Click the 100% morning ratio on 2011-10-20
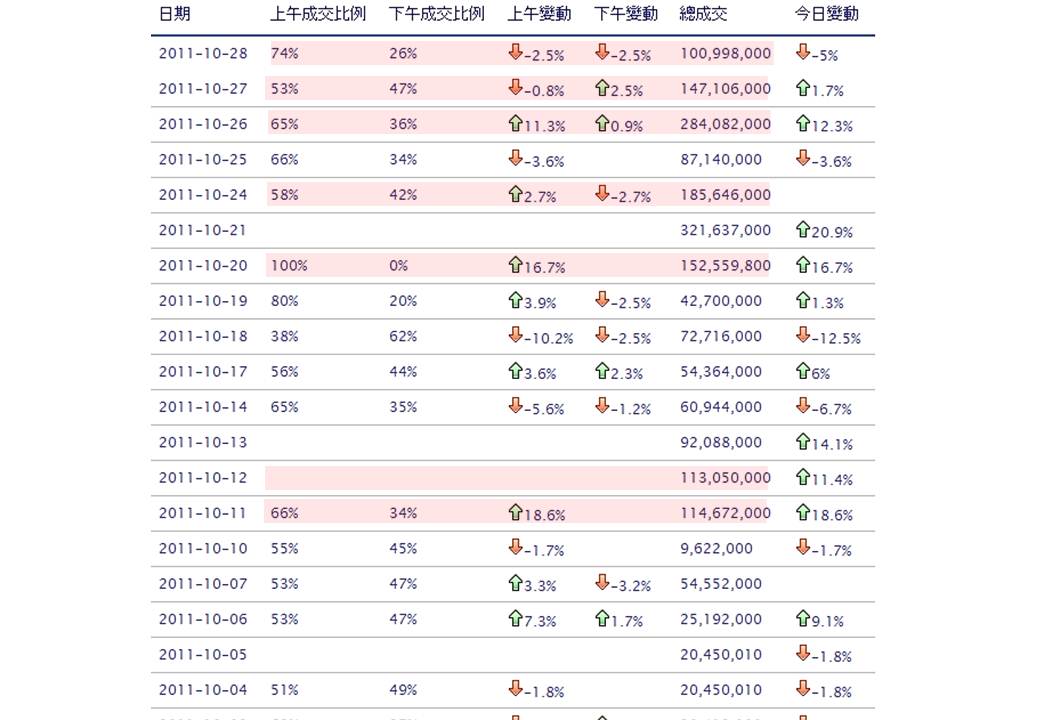 (x=289, y=265)
